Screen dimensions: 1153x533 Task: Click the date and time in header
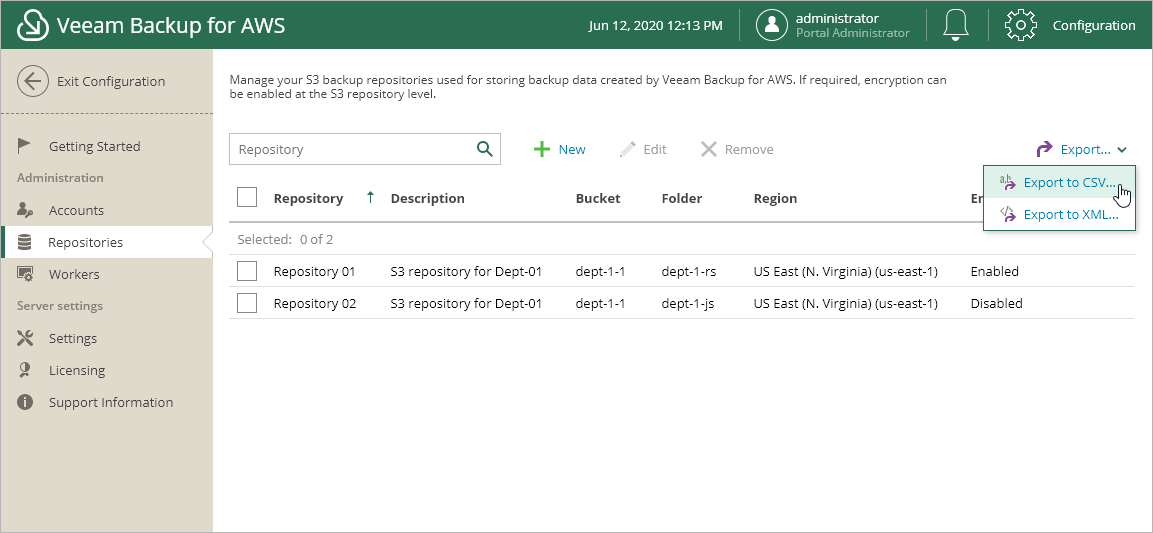tap(655, 26)
